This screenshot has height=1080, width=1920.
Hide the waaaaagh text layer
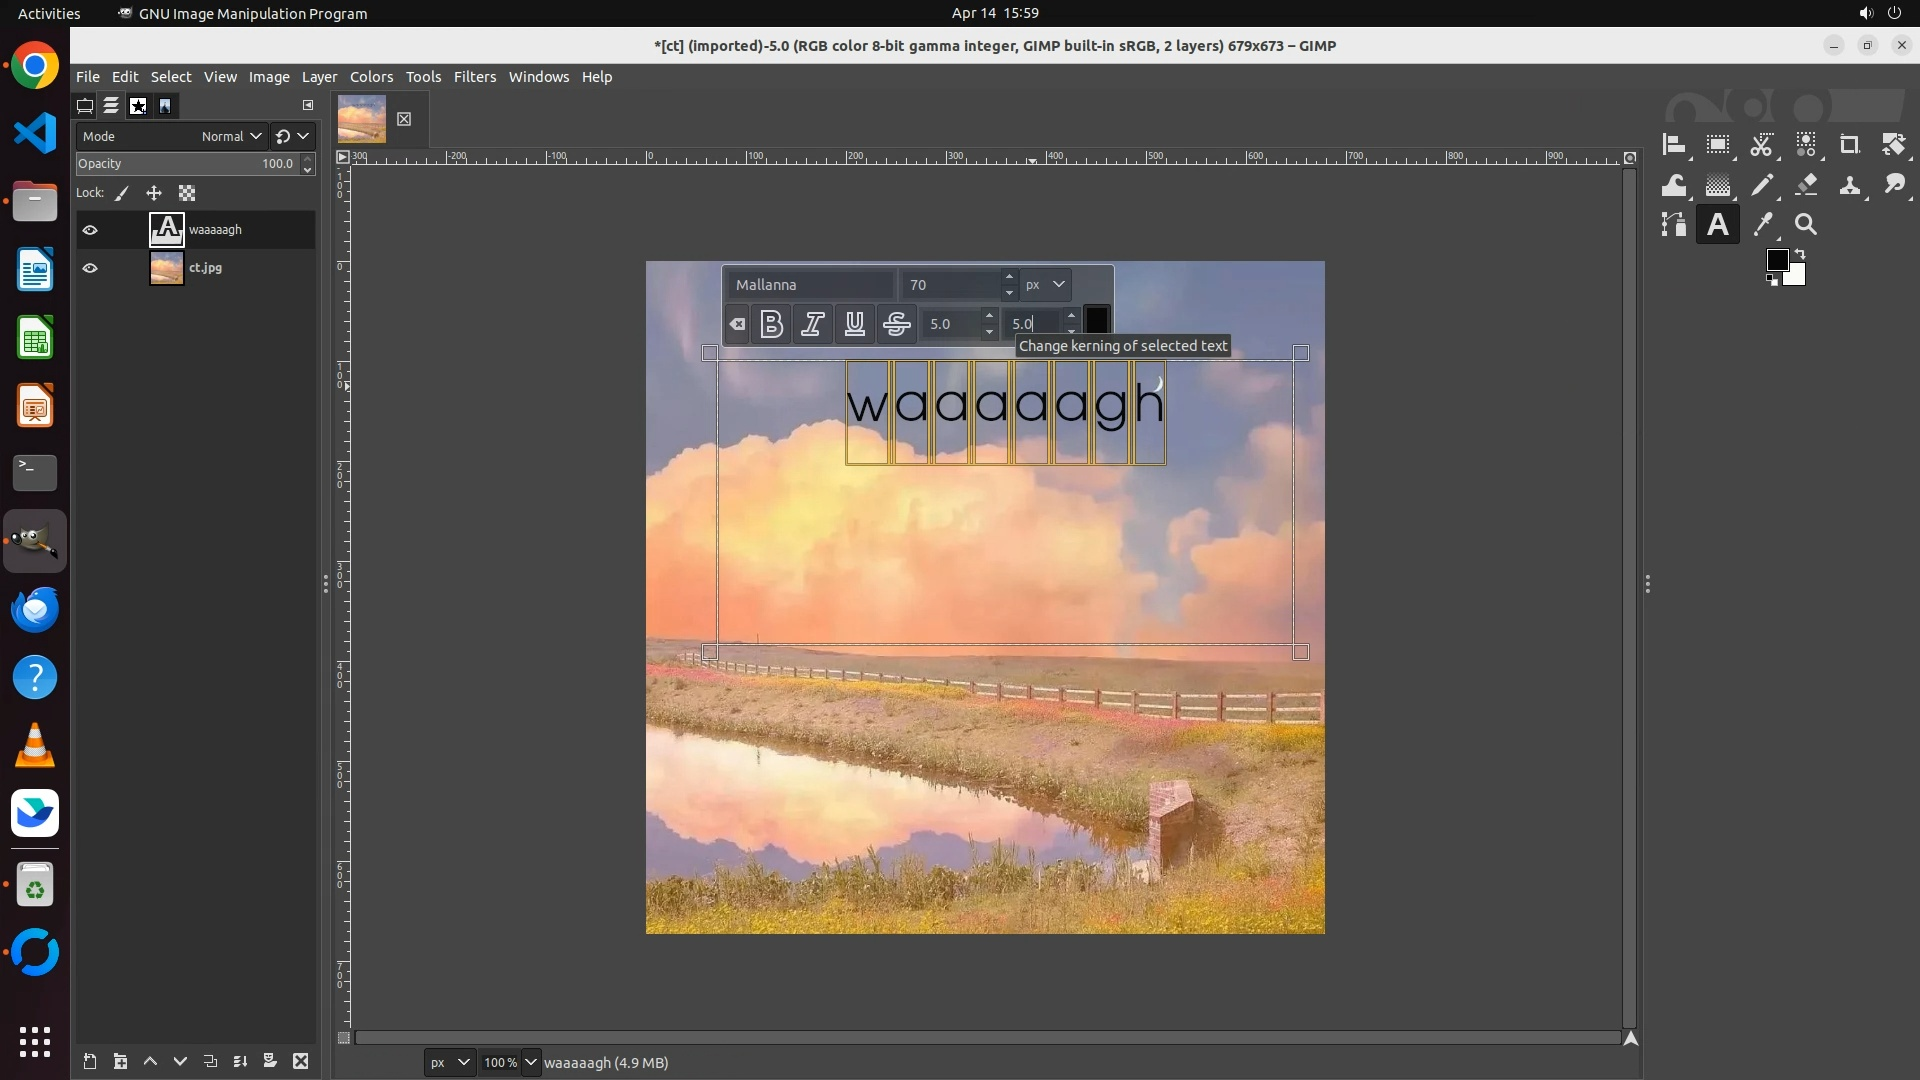[90, 230]
